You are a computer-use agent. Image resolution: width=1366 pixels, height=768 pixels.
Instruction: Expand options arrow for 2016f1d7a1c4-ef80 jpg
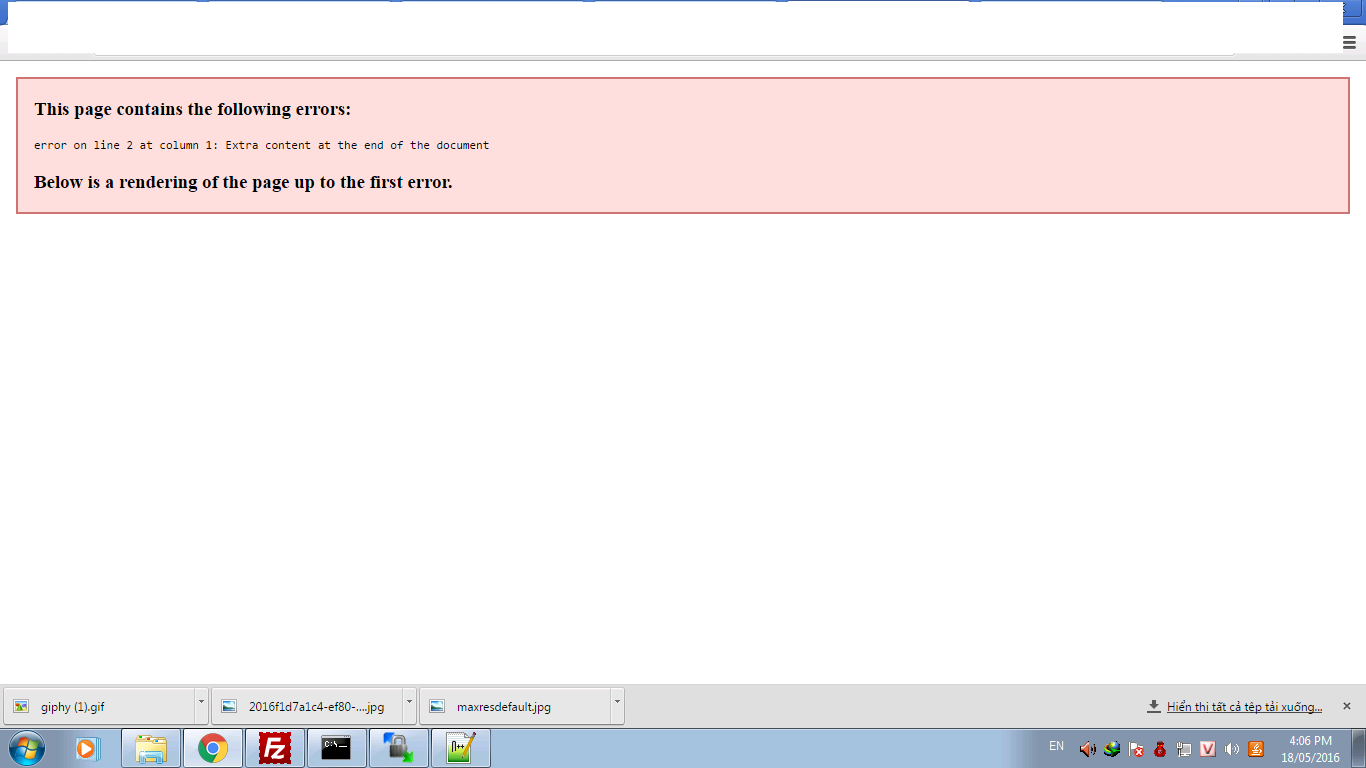[409, 705]
